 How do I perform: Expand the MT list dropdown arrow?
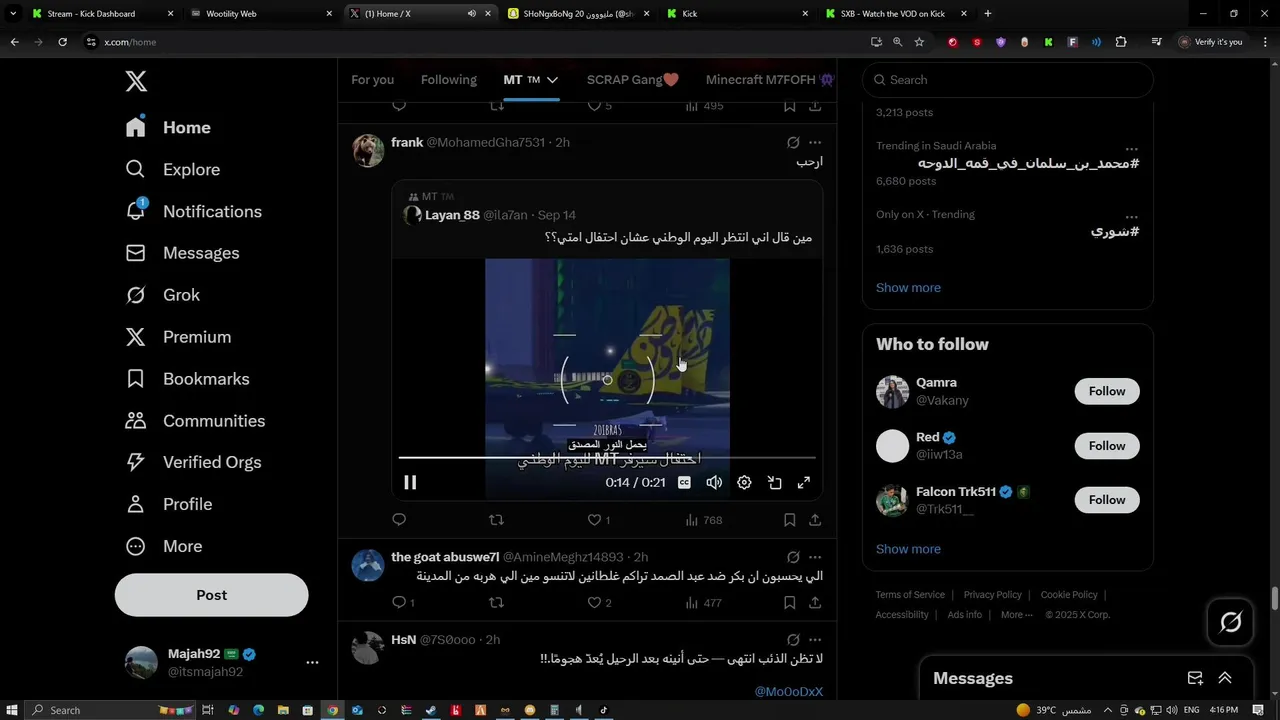click(552, 80)
